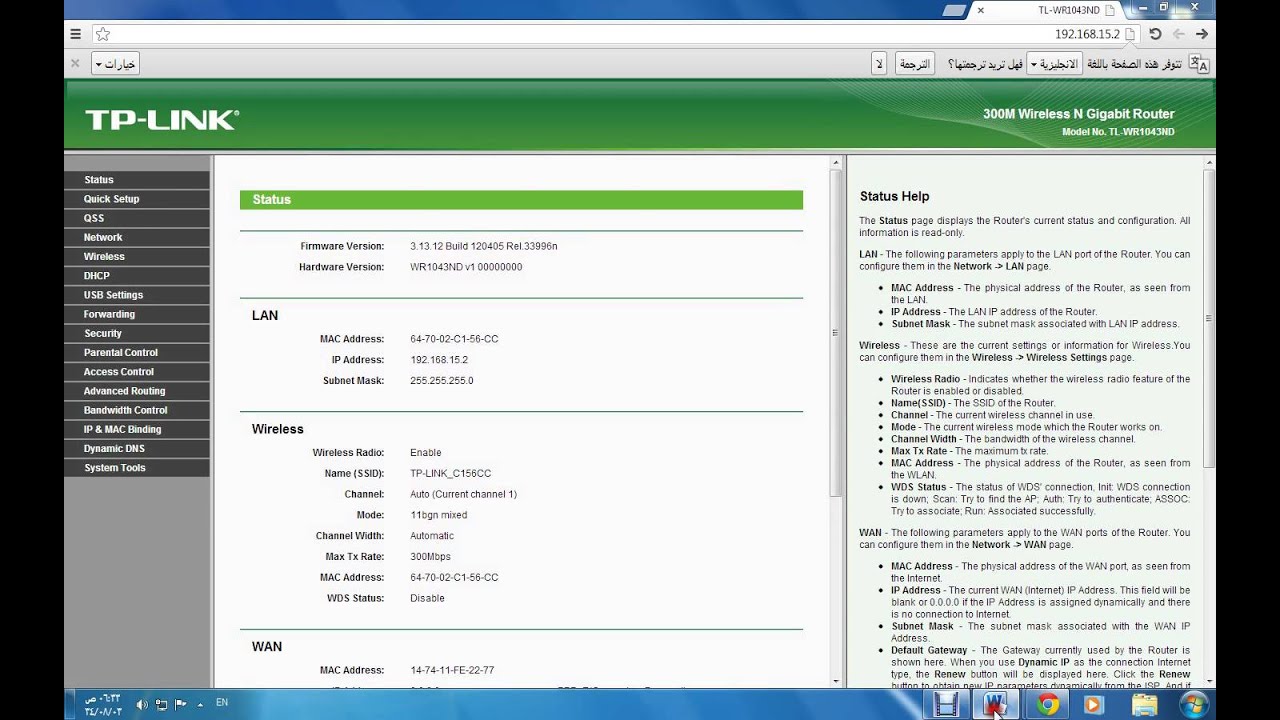Viewport: 1280px width, 720px height.
Task: Open Access Control in the sidebar
Action: [x=137, y=372]
